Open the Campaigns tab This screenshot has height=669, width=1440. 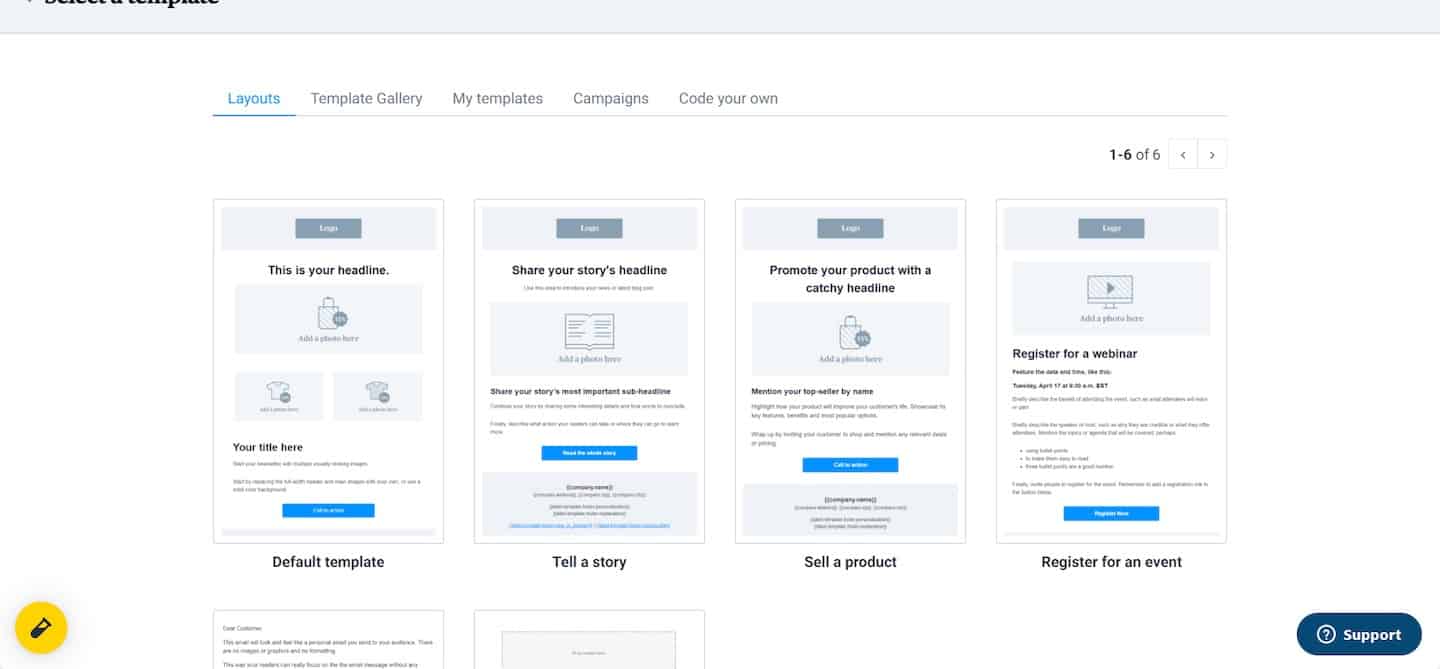coord(611,98)
